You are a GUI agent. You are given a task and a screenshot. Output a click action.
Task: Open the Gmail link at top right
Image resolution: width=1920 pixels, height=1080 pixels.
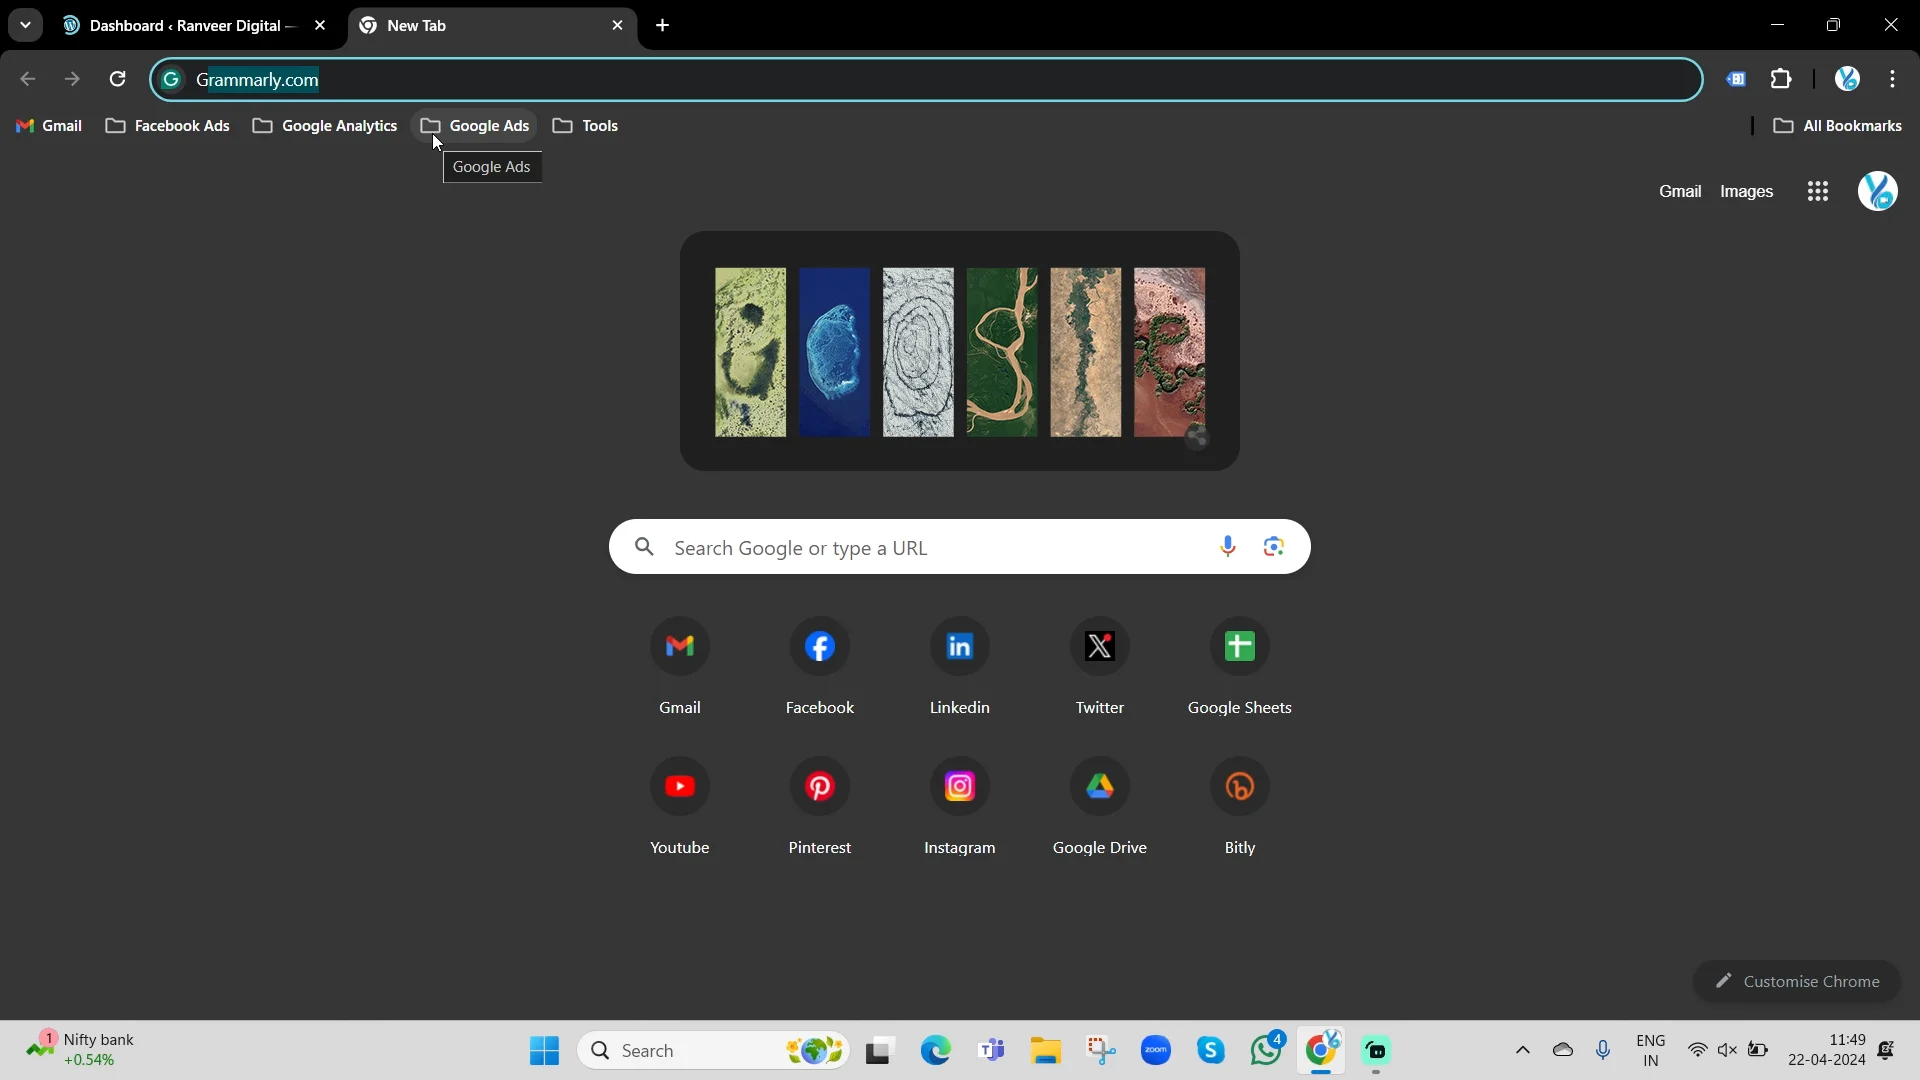(x=1680, y=191)
